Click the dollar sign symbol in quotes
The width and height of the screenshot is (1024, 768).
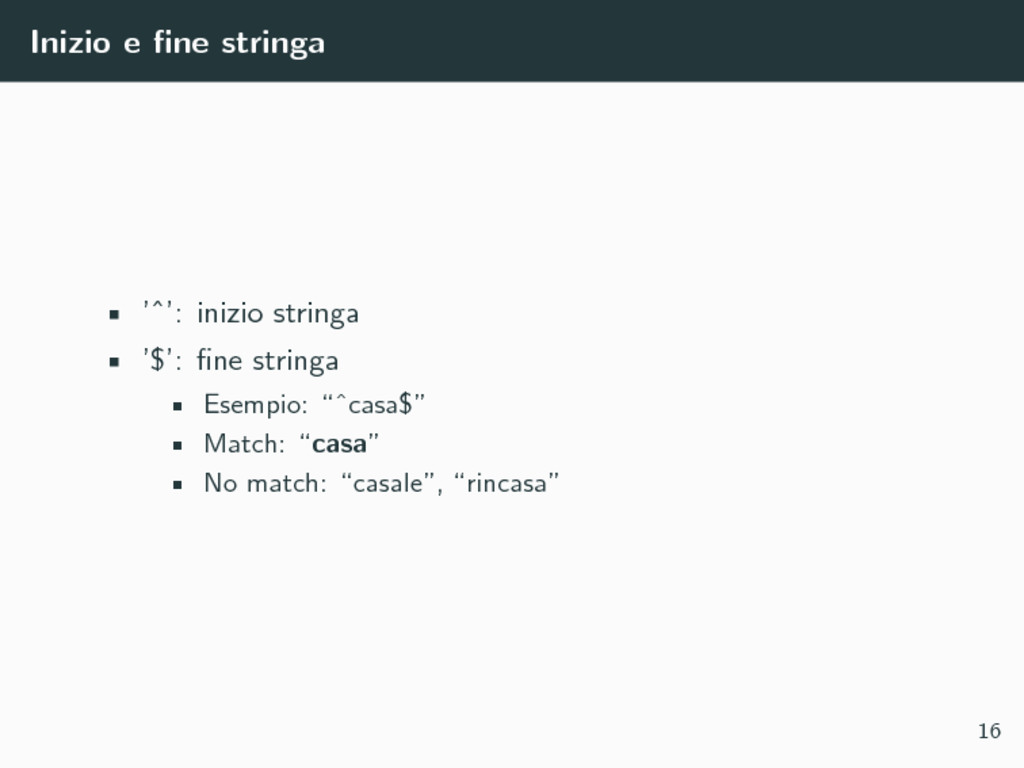[x=158, y=360]
